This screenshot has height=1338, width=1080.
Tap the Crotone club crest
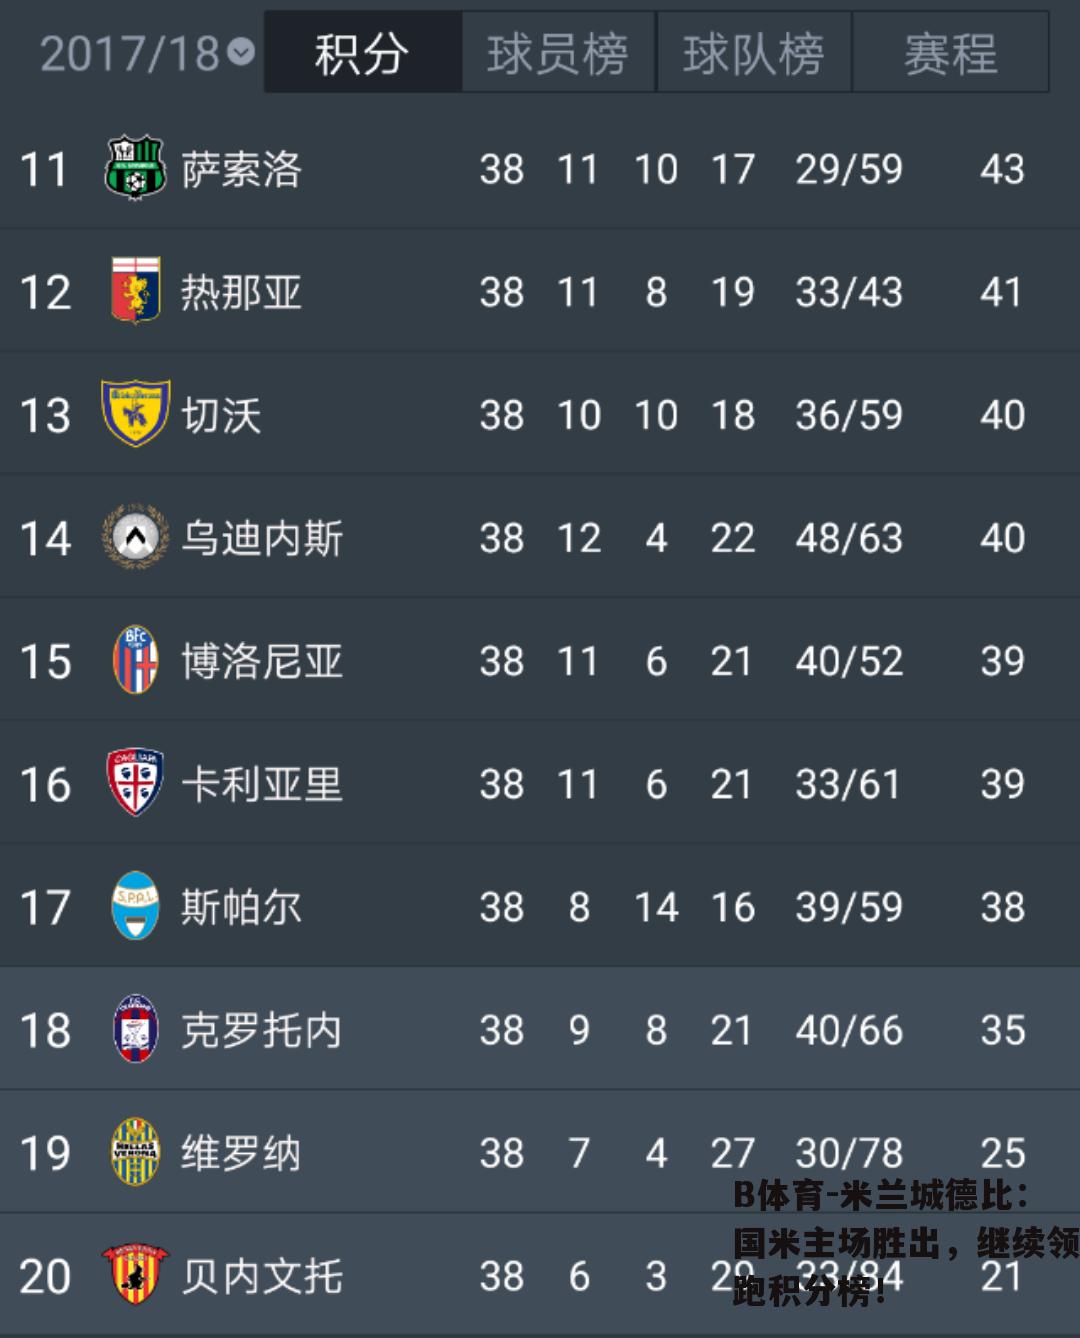click(x=135, y=1029)
